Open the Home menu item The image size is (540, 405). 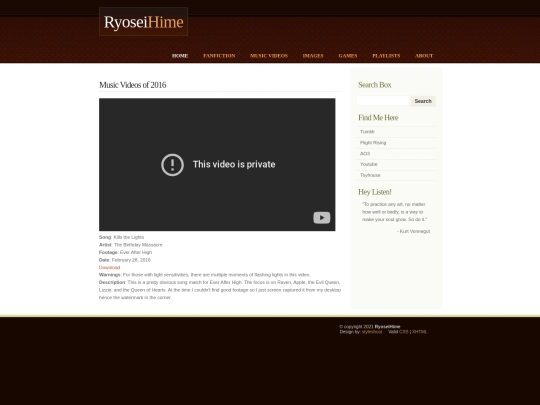coord(180,56)
